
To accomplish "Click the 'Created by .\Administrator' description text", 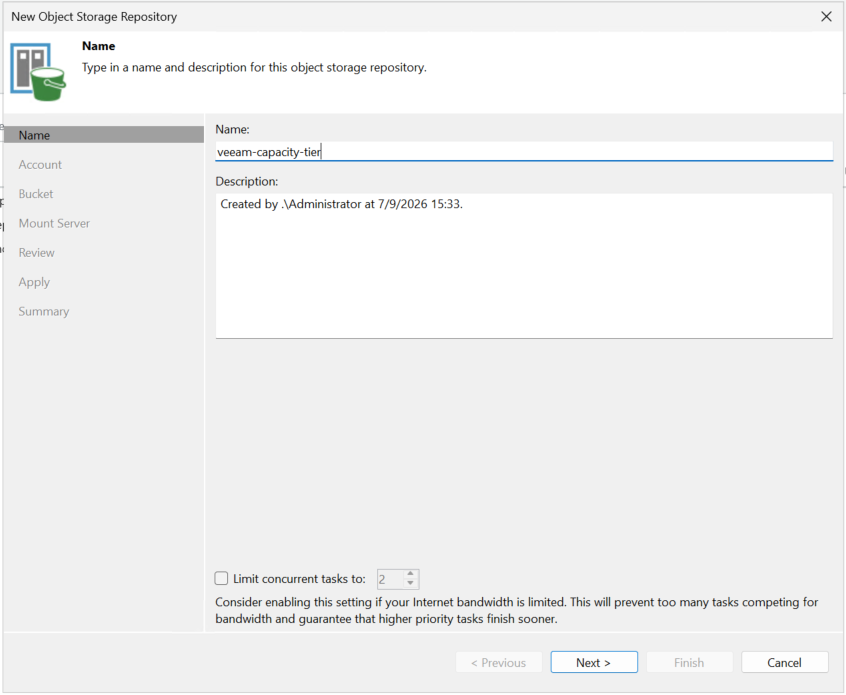I will click(342, 204).
